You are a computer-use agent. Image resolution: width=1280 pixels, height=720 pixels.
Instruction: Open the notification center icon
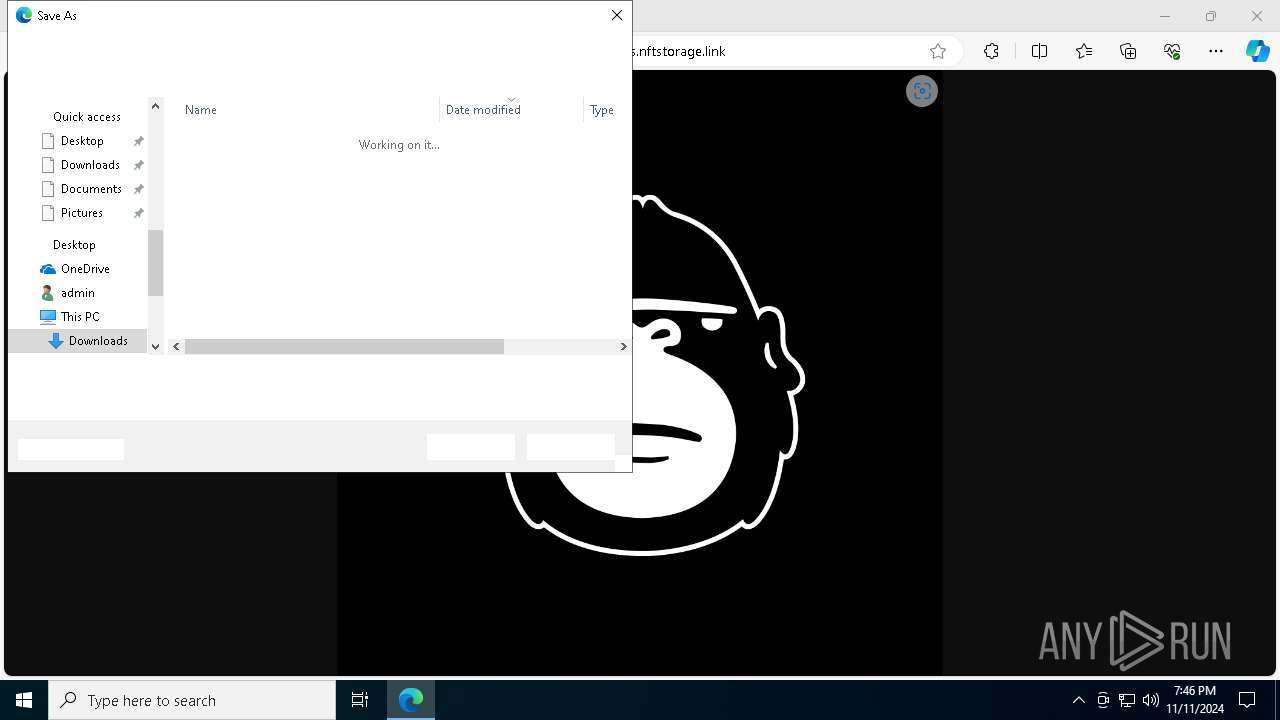(1247, 700)
